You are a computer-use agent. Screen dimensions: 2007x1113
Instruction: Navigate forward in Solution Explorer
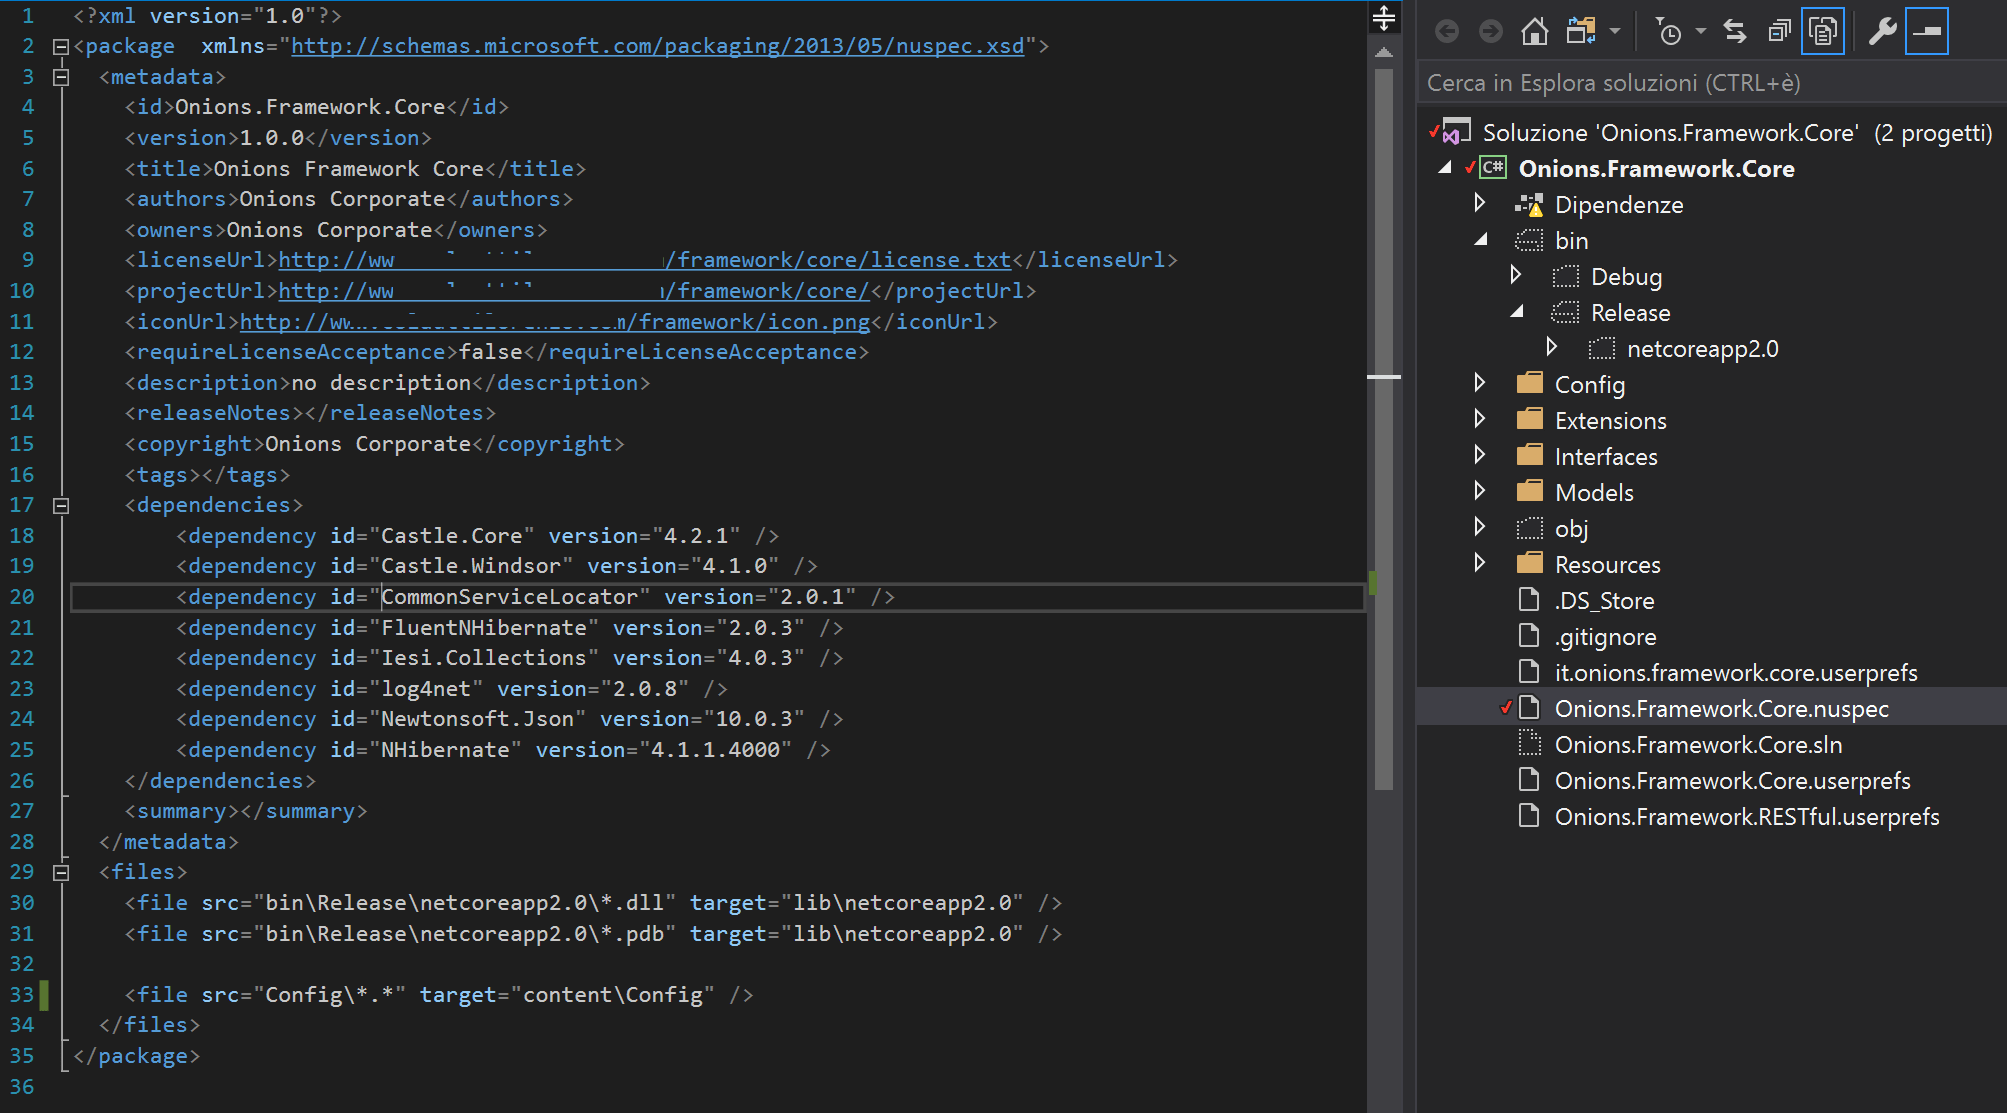pyautogui.click(x=1491, y=31)
